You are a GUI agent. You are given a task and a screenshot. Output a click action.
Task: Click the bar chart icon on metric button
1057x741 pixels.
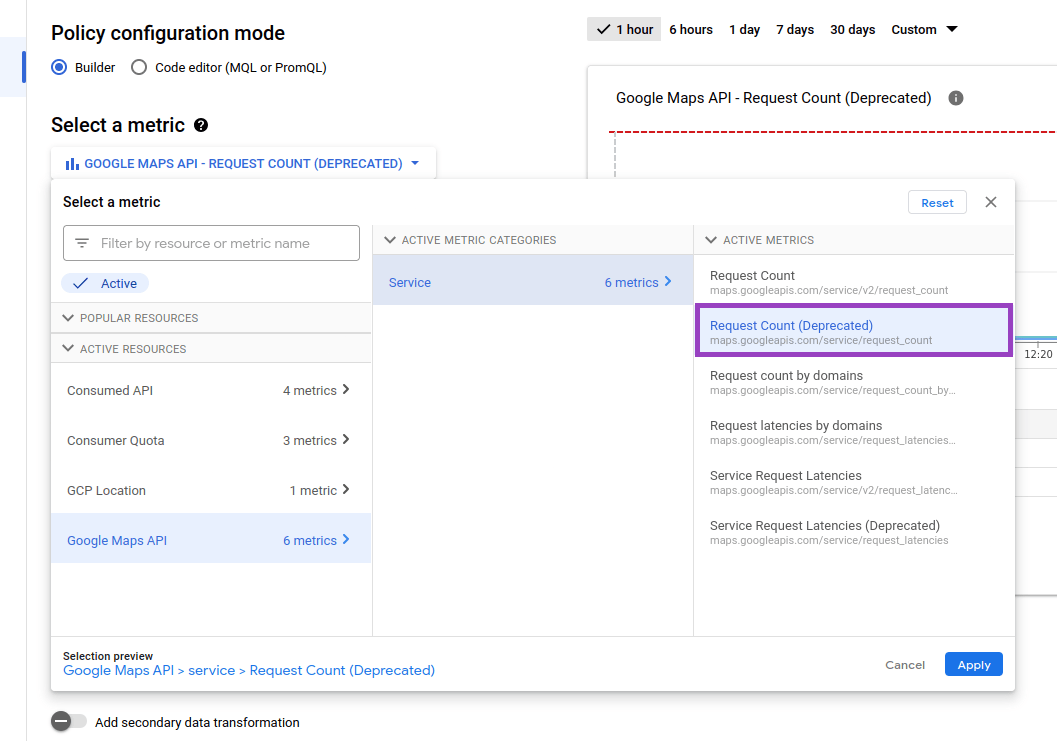[x=71, y=164]
